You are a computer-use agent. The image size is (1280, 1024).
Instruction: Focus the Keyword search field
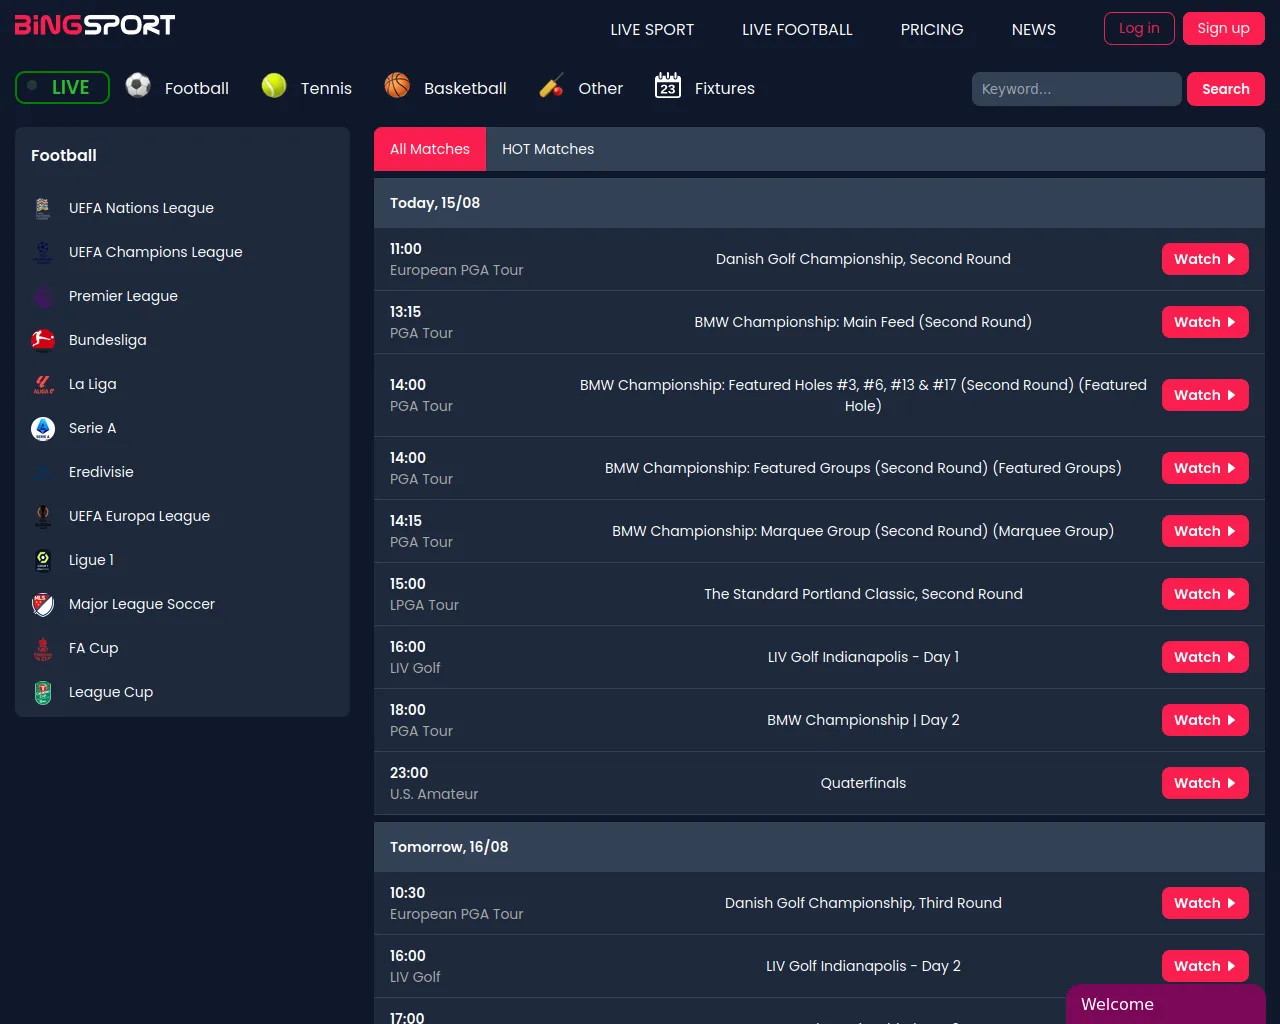(1076, 89)
